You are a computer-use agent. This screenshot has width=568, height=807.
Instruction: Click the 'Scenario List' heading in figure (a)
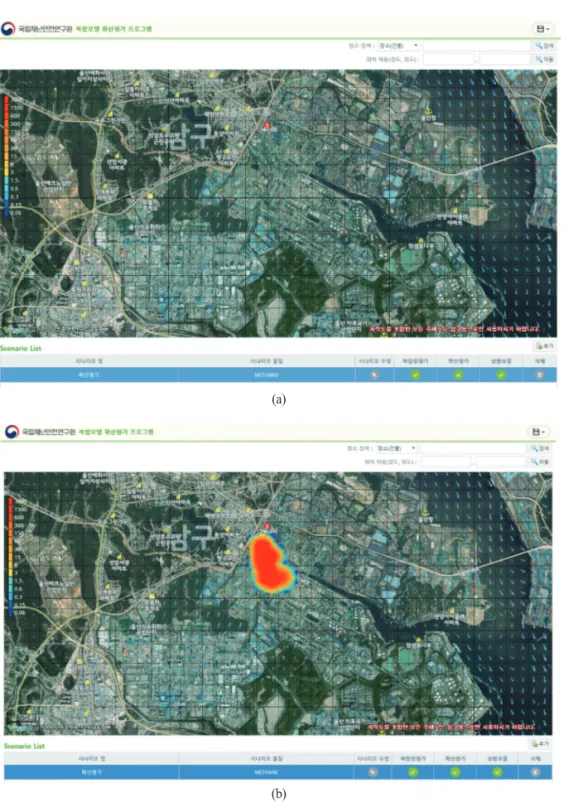coord(21,348)
